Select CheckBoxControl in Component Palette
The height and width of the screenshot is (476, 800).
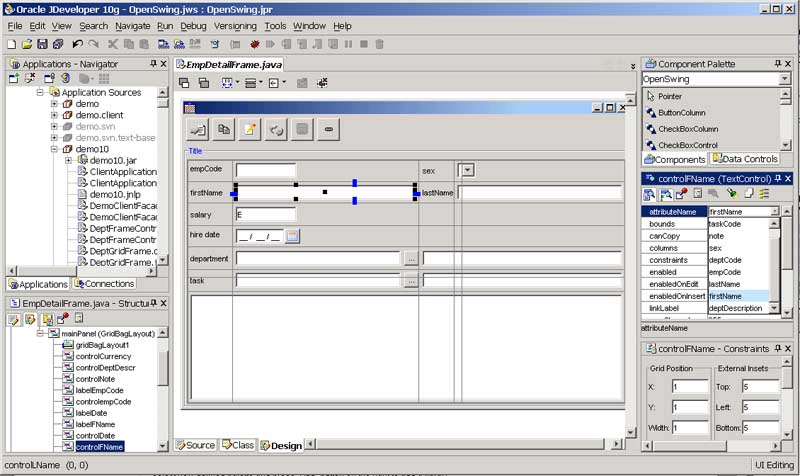pyautogui.click(x=688, y=145)
